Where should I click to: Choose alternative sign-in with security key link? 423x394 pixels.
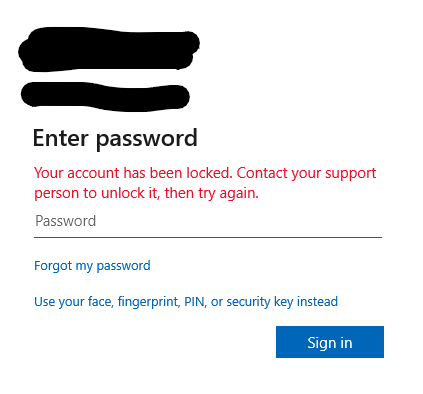coord(186,302)
